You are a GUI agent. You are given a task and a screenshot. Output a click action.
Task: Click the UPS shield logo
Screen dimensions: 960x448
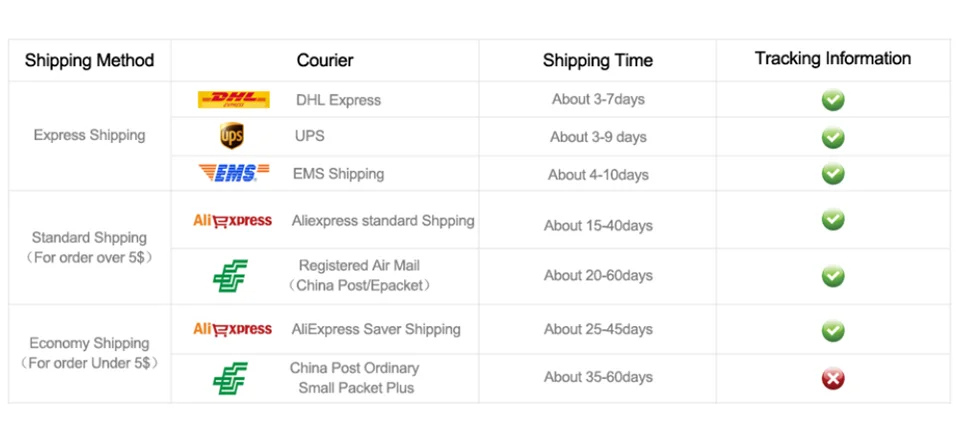coord(231,136)
